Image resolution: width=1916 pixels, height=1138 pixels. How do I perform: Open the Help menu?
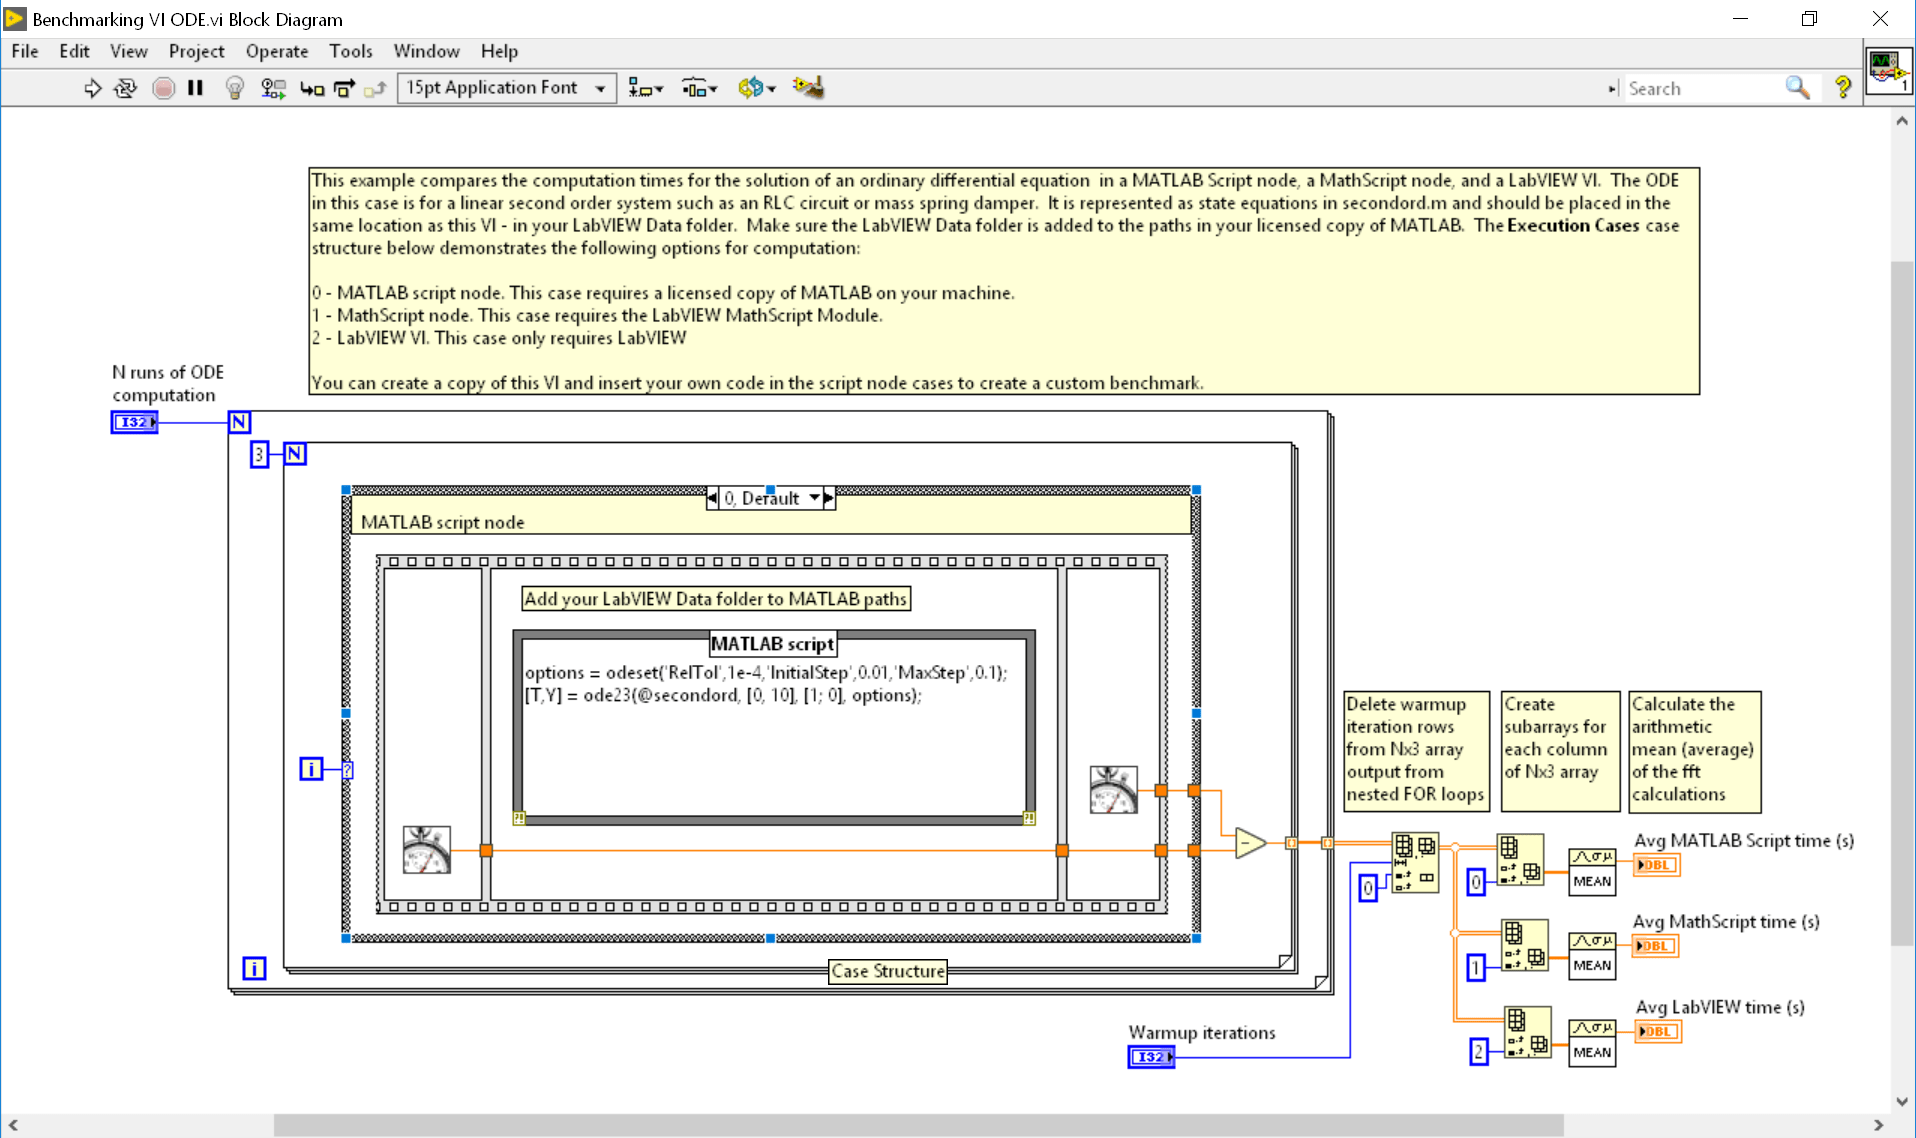pos(499,51)
